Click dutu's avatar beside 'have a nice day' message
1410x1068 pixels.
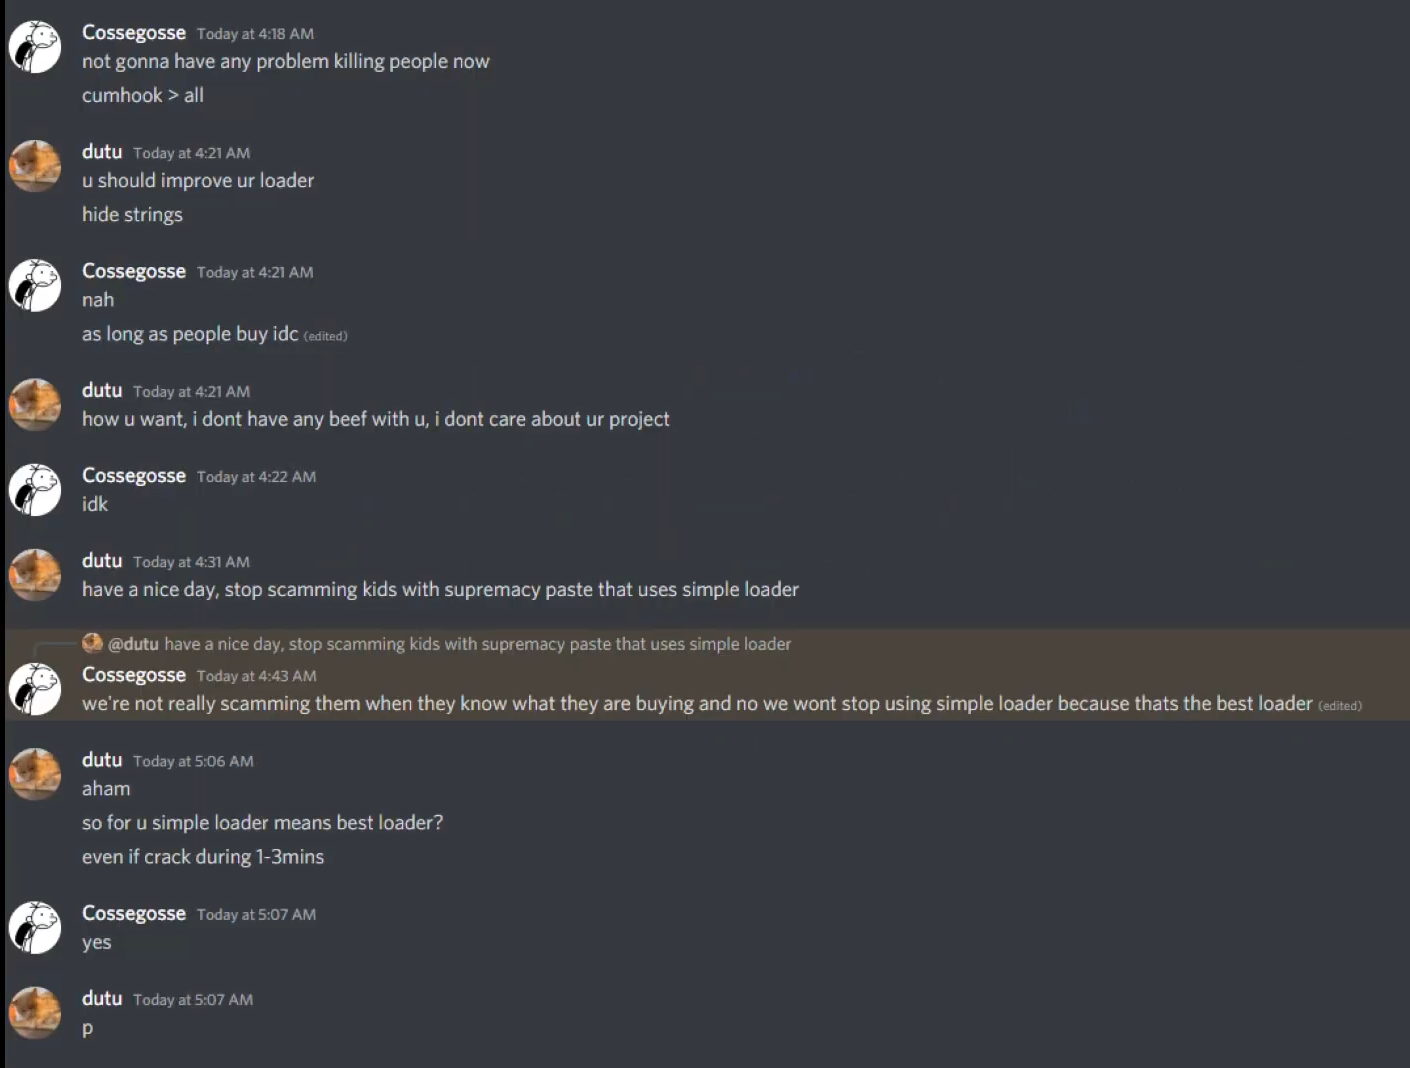pyautogui.click(x=35, y=574)
